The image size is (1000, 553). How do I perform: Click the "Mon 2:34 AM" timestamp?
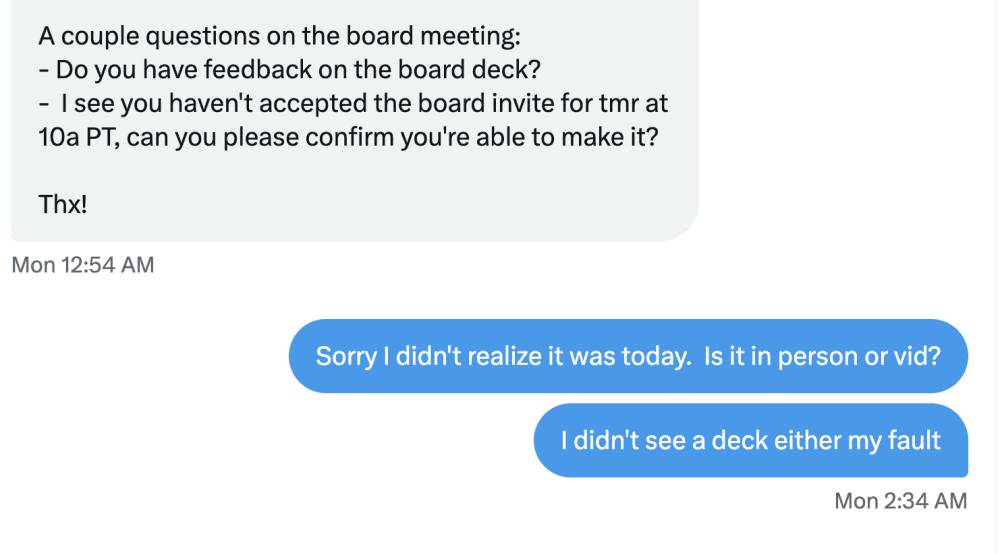[x=900, y=501]
